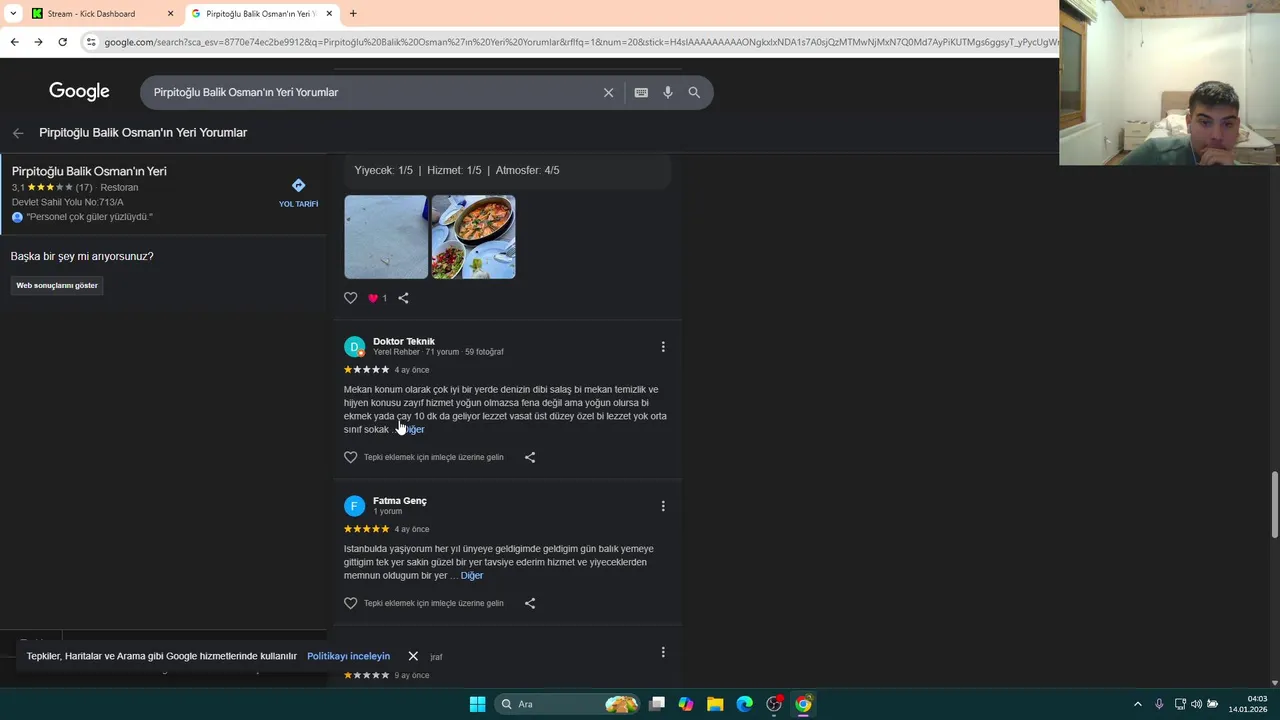
Task: React to Fatma Genç review with heart
Action: click(350, 603)
